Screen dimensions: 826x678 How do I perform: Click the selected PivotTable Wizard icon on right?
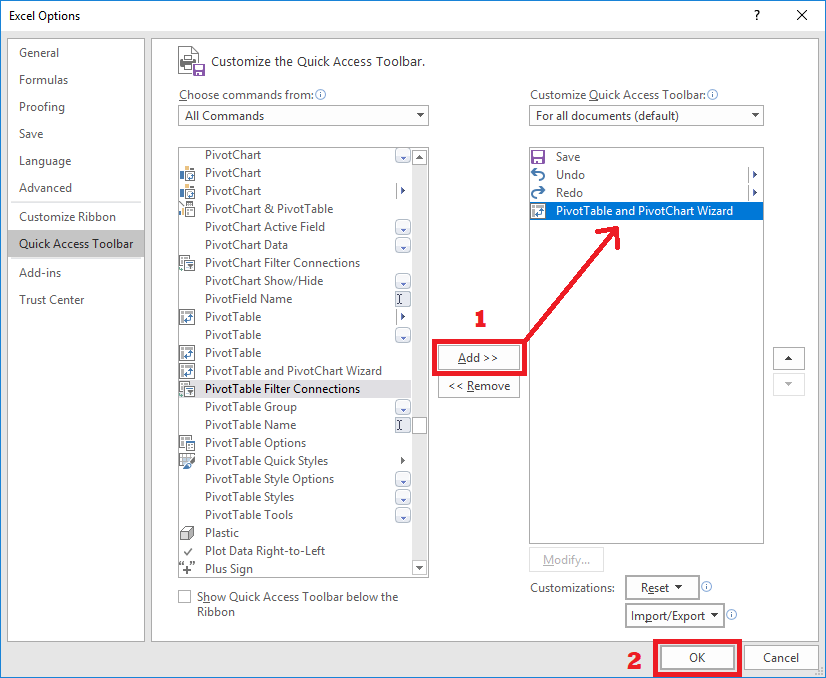point(538,211)
